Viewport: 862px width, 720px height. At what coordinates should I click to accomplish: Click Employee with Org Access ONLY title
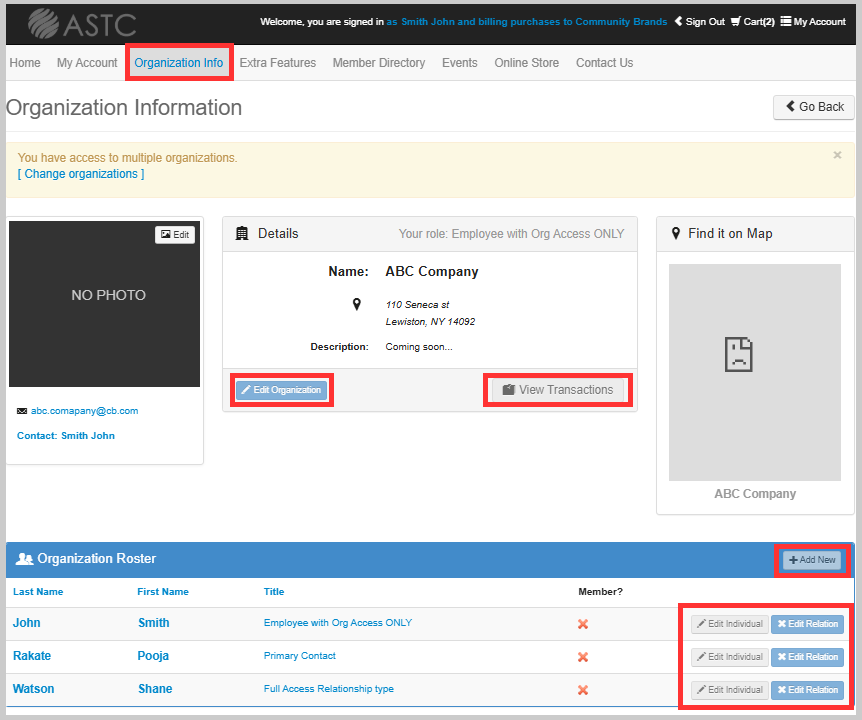(x=338, y=623)
